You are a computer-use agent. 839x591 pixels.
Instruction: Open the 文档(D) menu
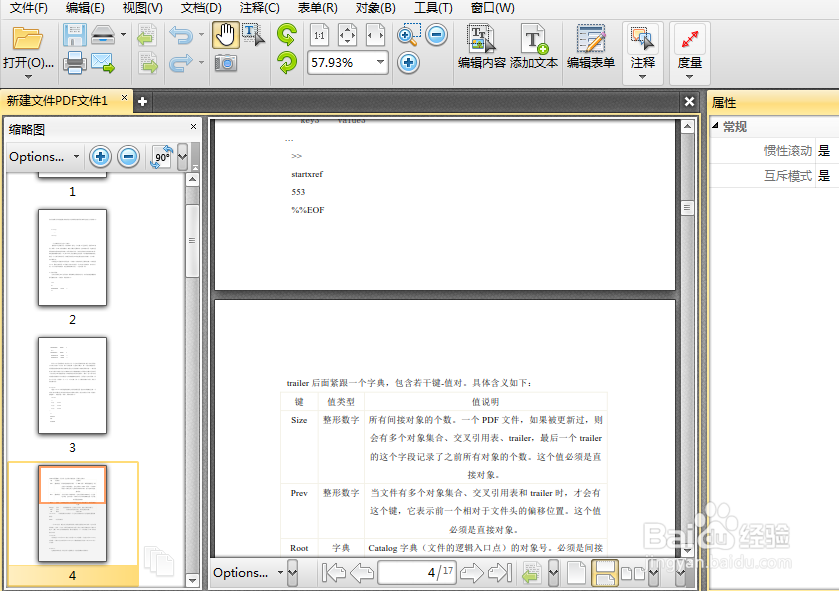(x=201, y=8)
